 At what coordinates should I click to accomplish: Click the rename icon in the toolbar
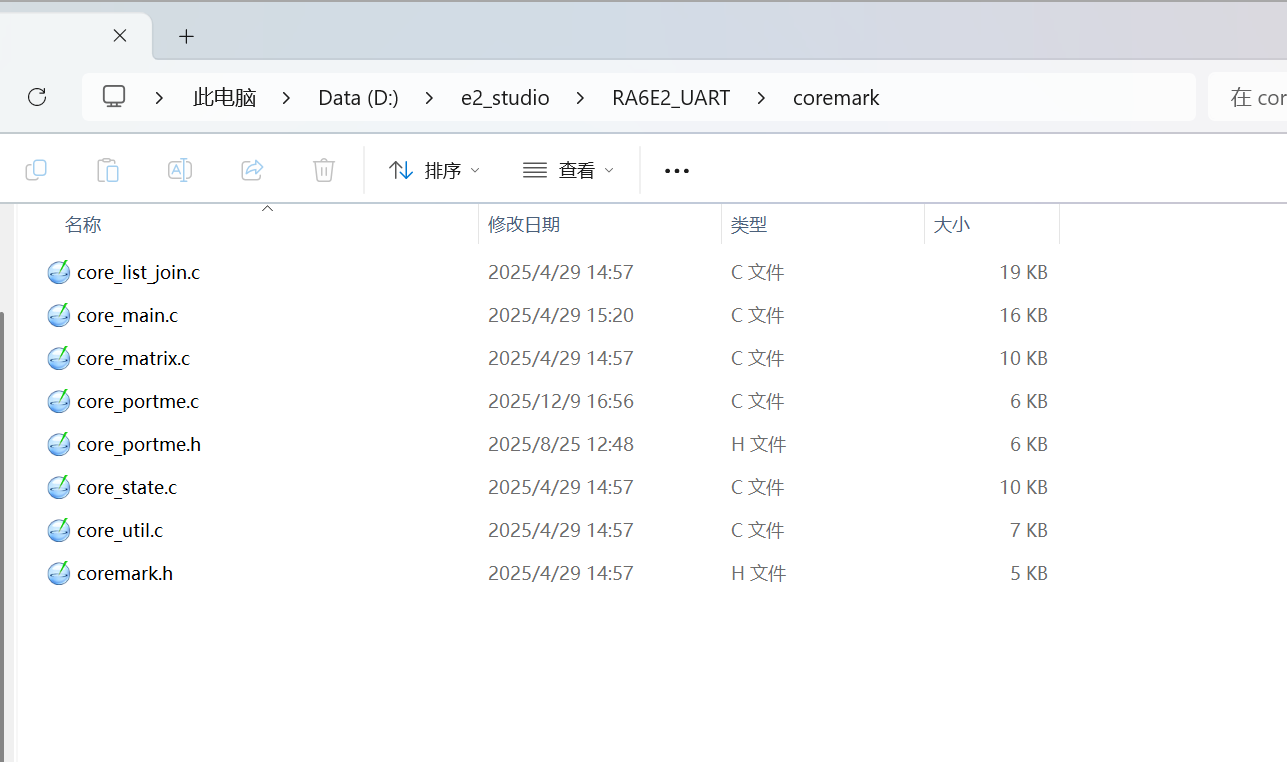coord(180,170)
